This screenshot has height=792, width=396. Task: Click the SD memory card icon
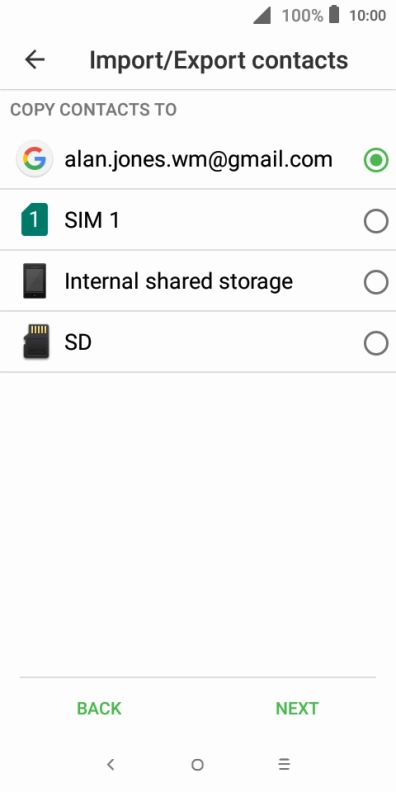(x=36, y=341)
